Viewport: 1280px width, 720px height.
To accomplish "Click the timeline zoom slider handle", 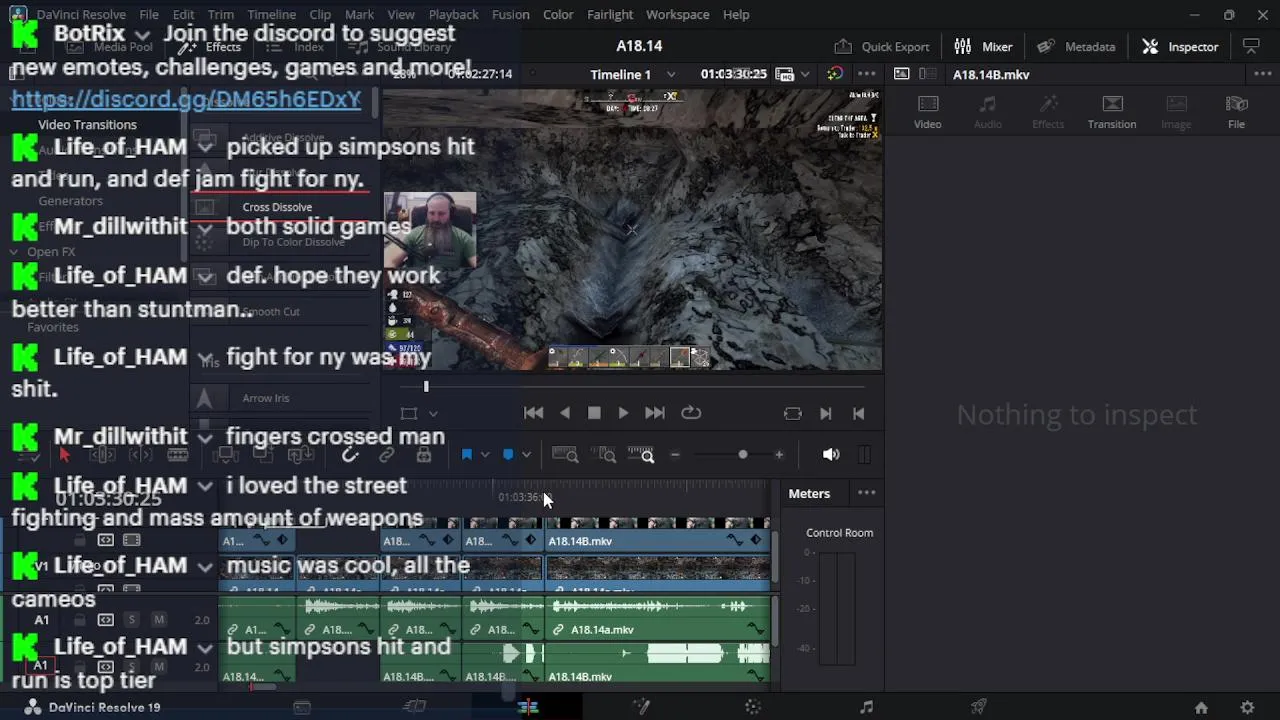I will click(742, 455).
